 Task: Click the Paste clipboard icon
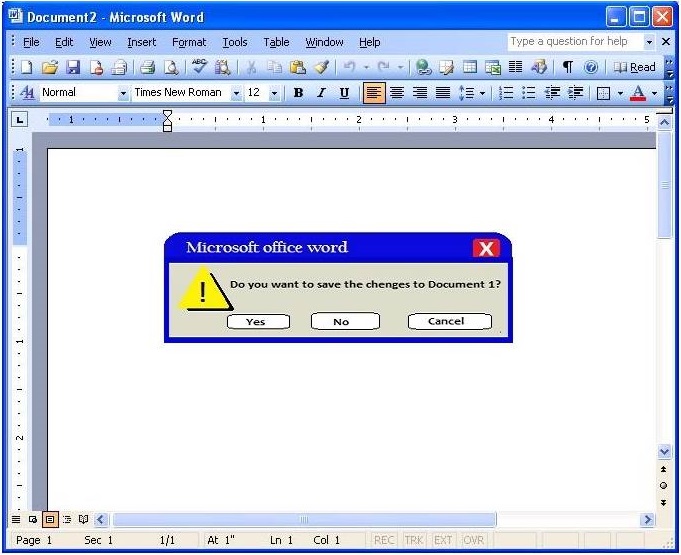(298, 67)
